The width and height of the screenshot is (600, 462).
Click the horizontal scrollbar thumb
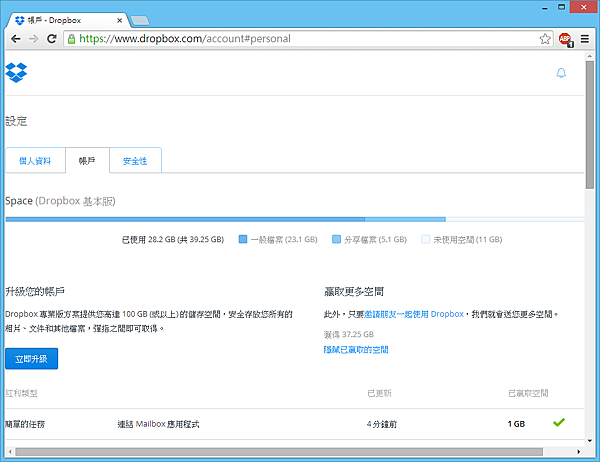point(279,452)
